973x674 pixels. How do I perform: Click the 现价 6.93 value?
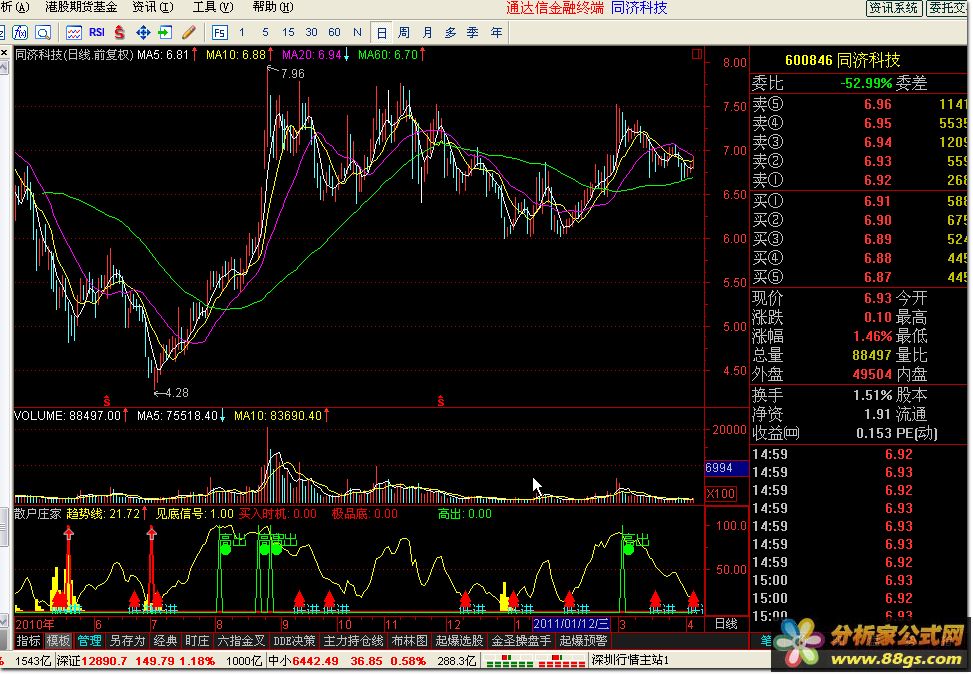coord(877,298)
